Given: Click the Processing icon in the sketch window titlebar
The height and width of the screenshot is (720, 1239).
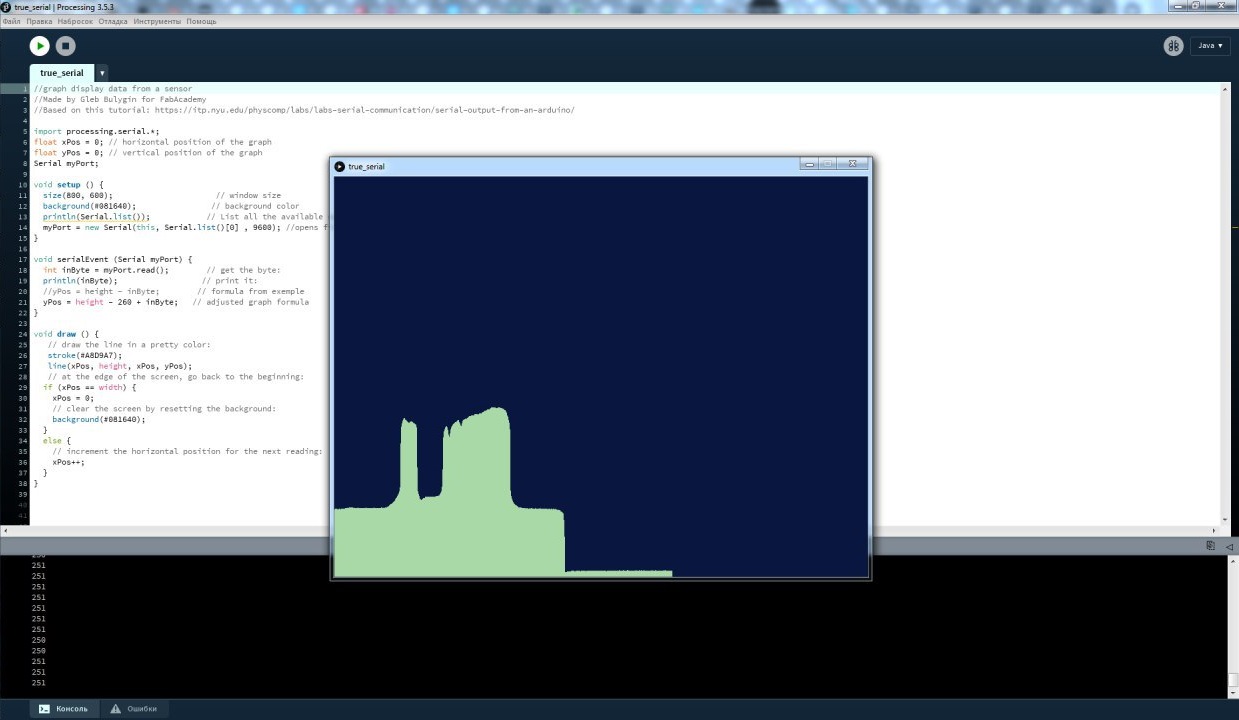Looking at the screenshot, I should tap(339, 166).
